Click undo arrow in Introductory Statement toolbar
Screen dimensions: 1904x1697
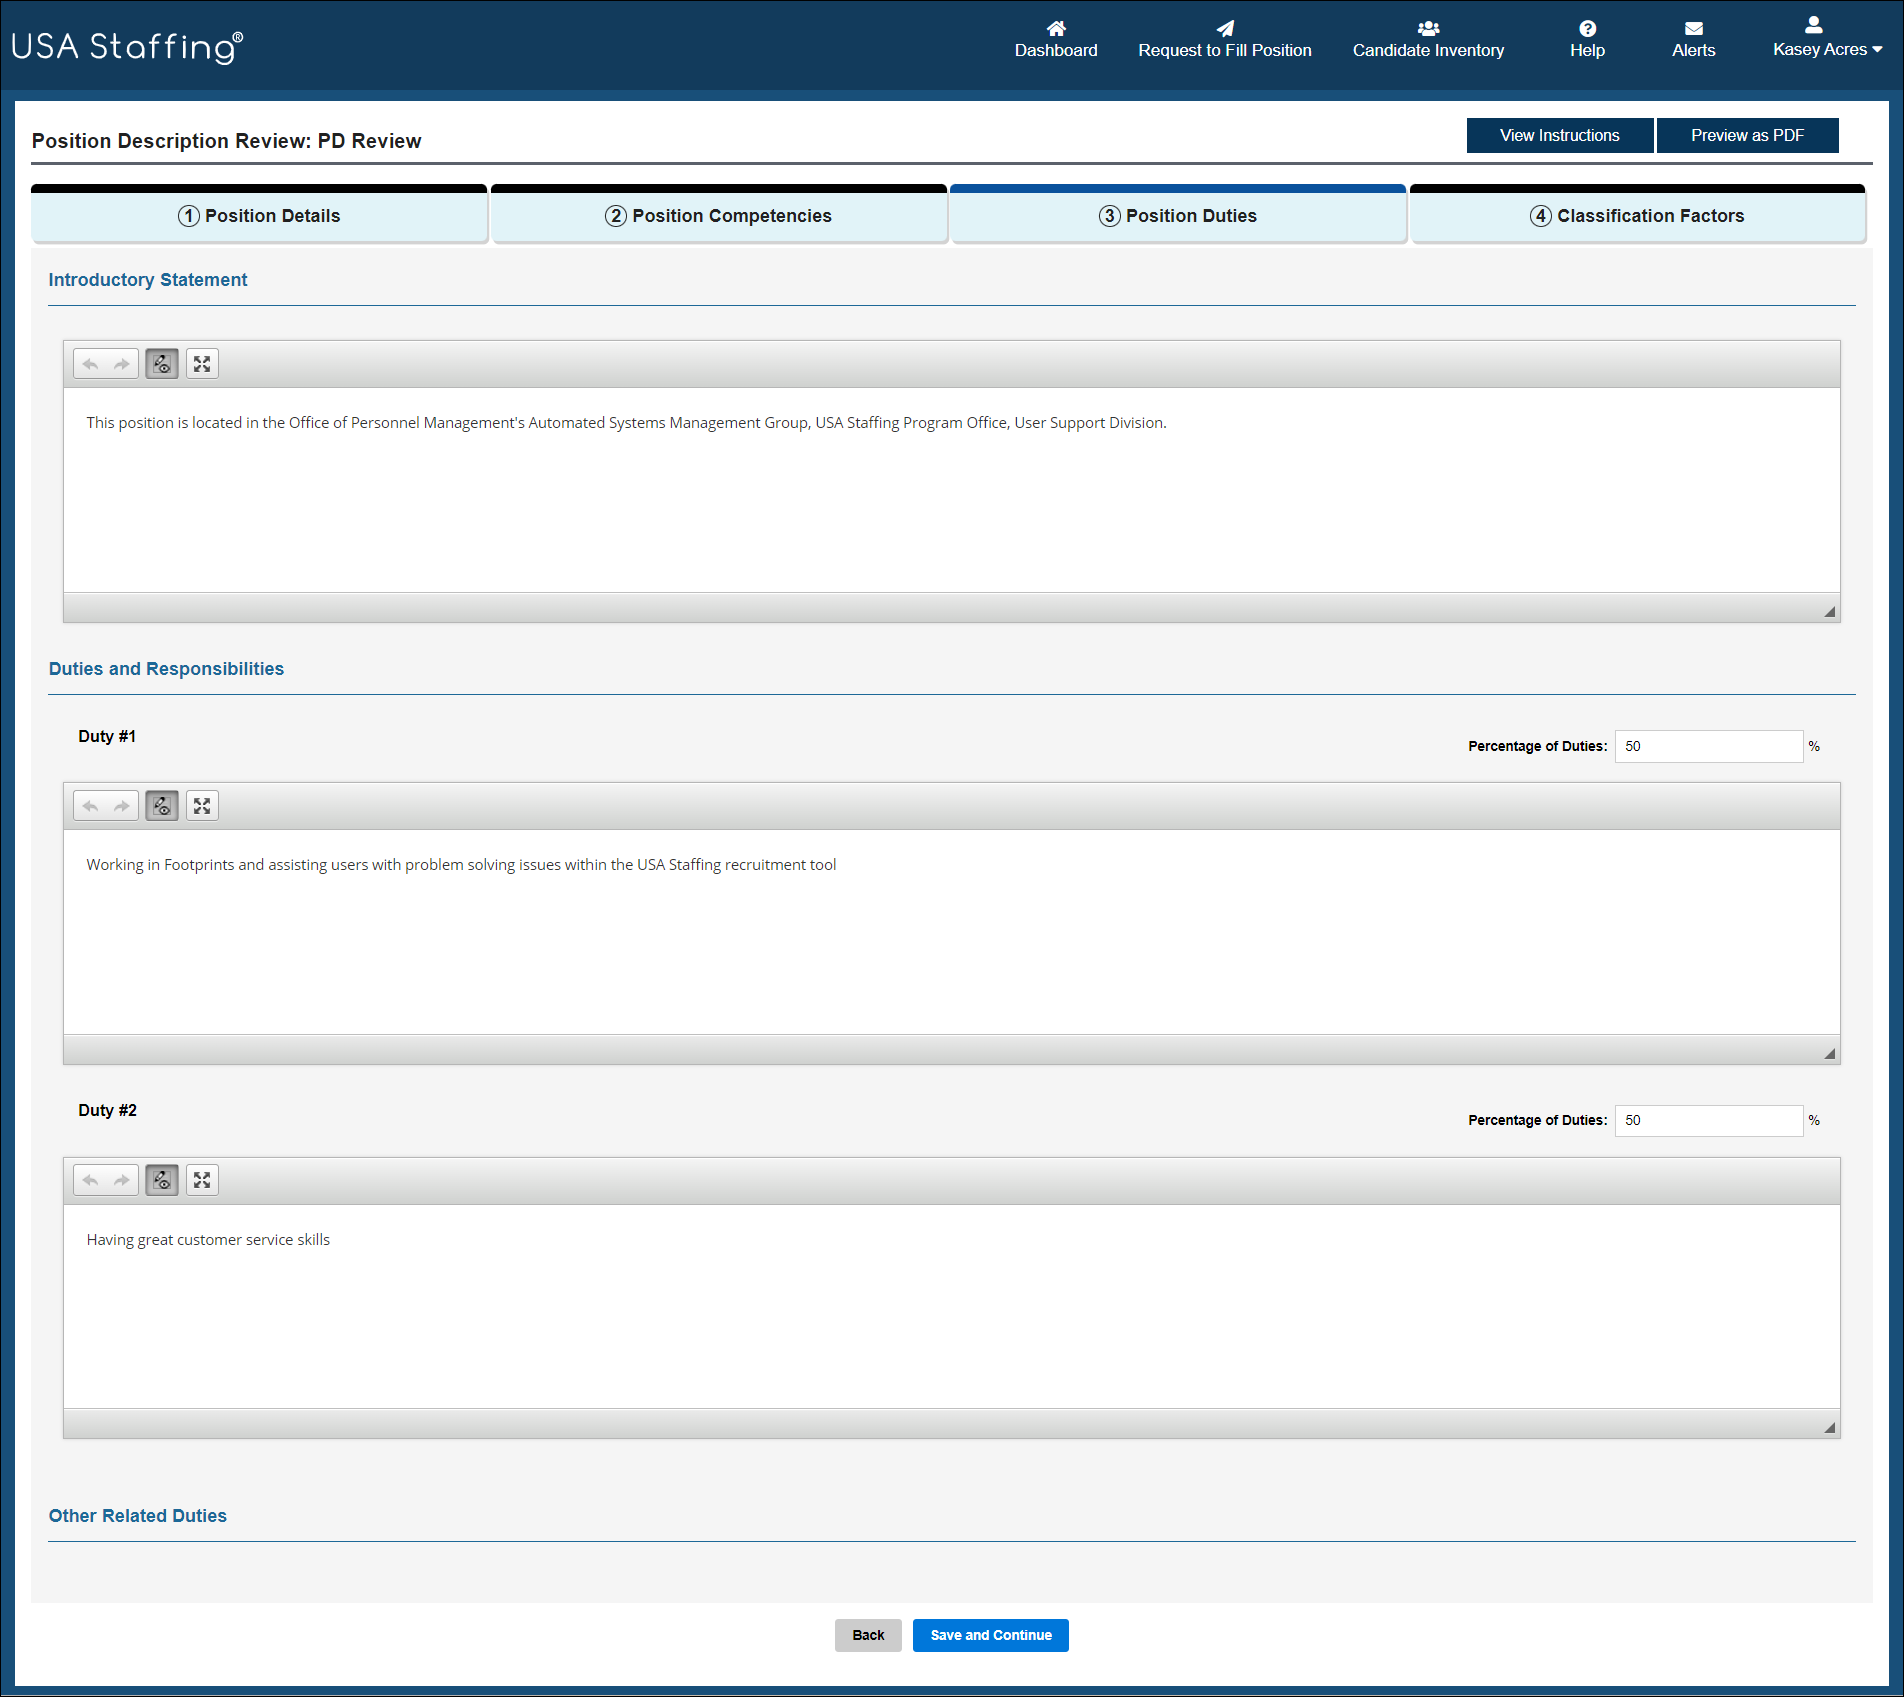click(x=90, y=364)
